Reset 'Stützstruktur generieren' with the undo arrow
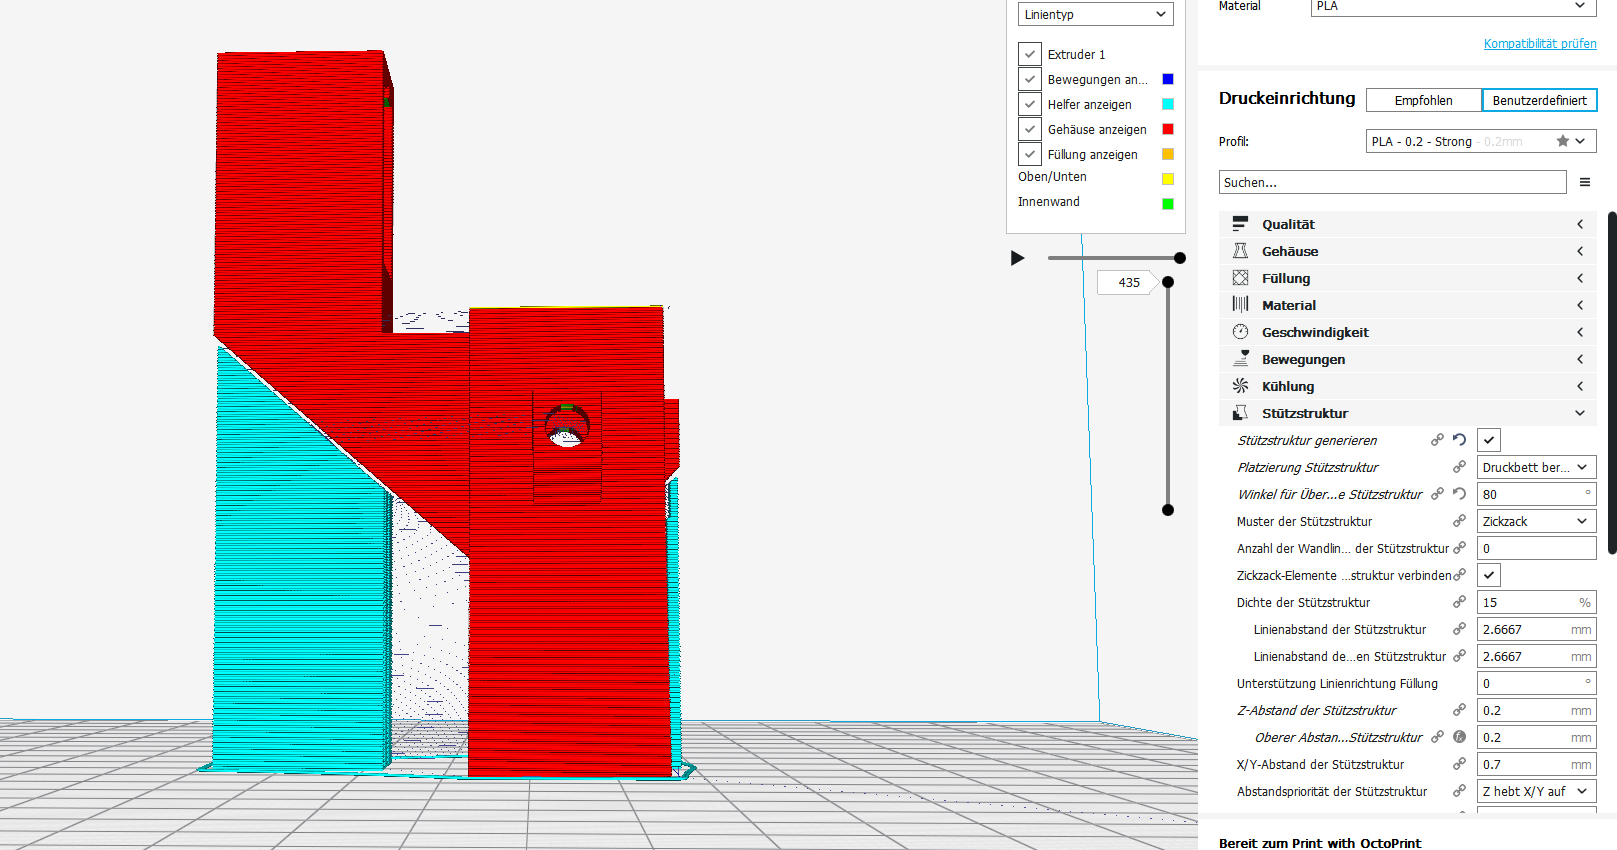Image resolution: width=1617 pixels, height=850 pixels. (1460, 440)
